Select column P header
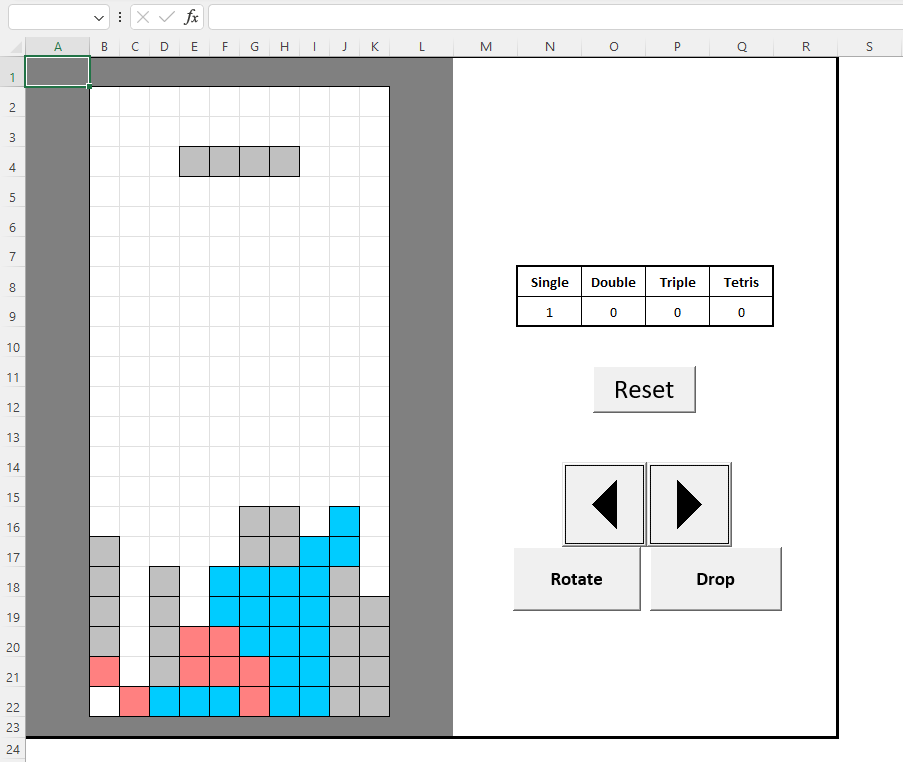 [677, 47]
